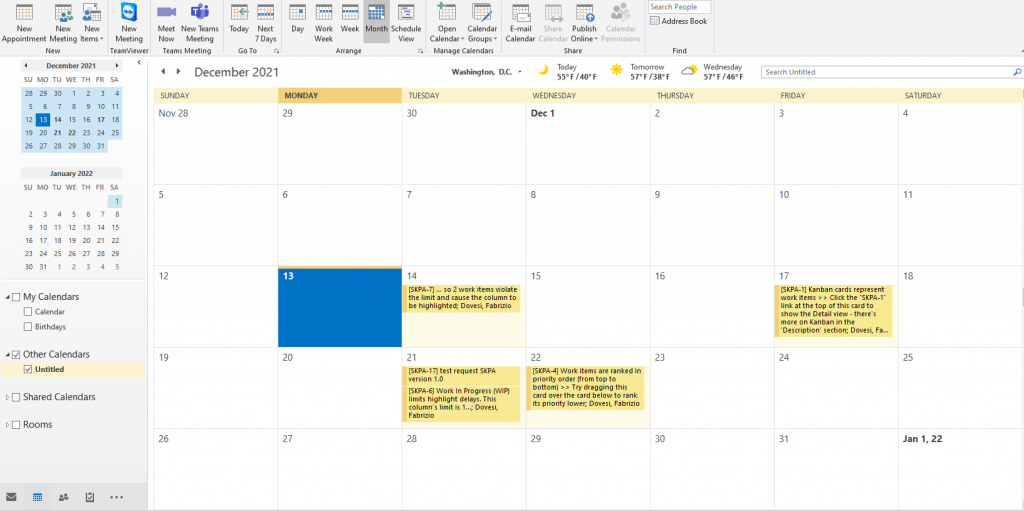
Task: Uncheck the Other Calendars group checkbox
Action: [16, 354]
